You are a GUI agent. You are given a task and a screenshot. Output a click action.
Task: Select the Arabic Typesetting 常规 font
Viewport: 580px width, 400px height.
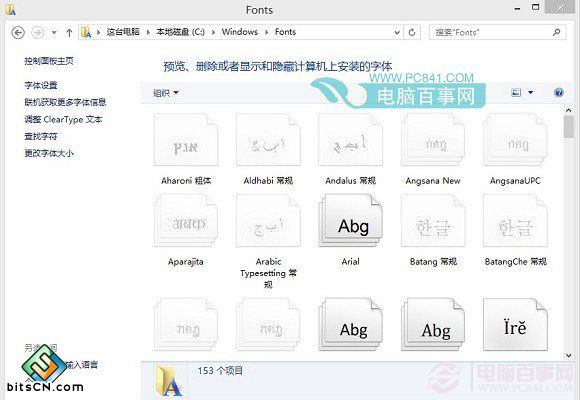point(268,242)
